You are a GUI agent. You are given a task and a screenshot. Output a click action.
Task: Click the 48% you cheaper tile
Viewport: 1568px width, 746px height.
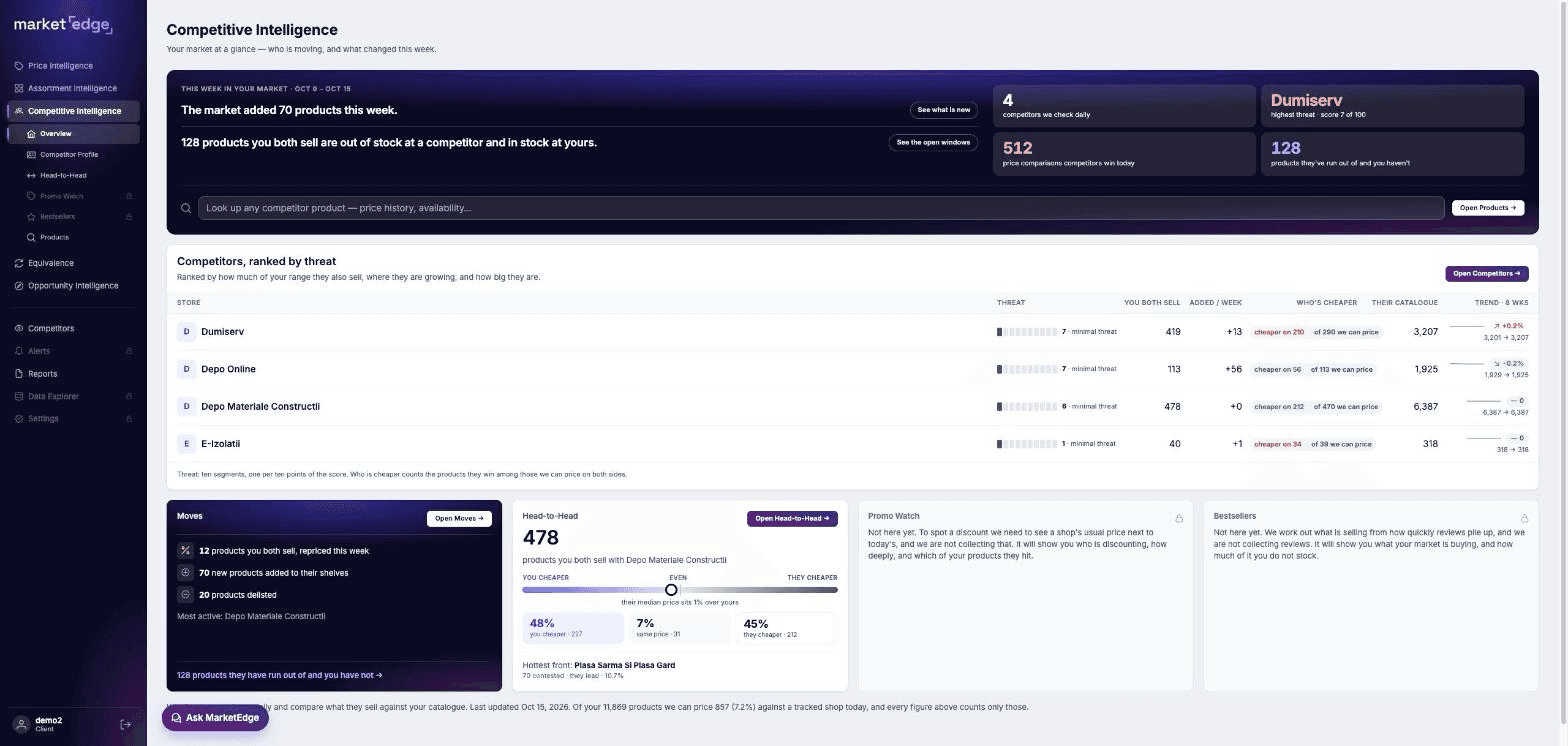coord(573,628)
